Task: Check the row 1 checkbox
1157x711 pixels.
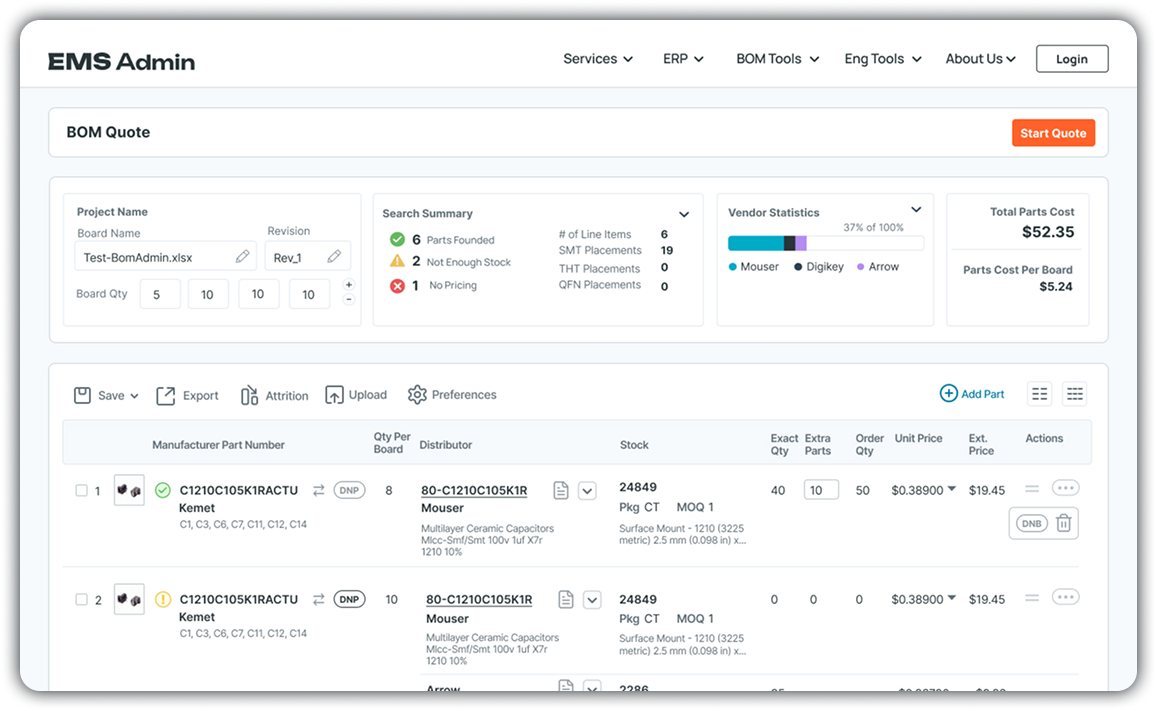Action: coord(82,491)
